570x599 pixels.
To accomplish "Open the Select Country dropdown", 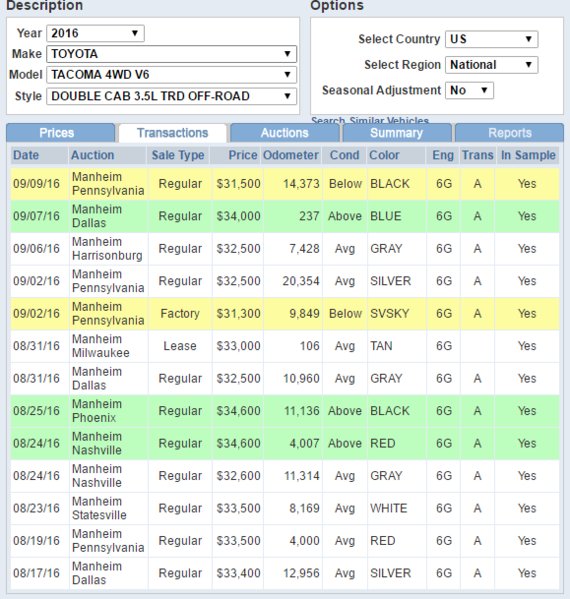I will tap(491, 39).
